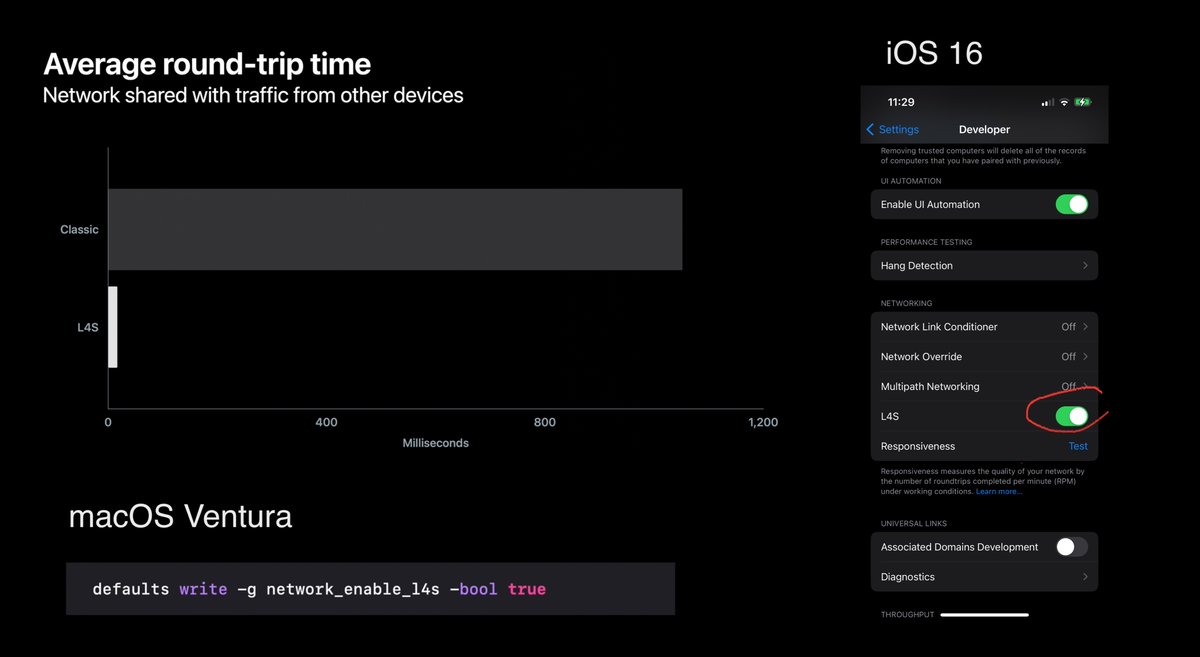Tap the charging battery icon
This screenshot has height=657, width=1200.
coord(1083,102)
